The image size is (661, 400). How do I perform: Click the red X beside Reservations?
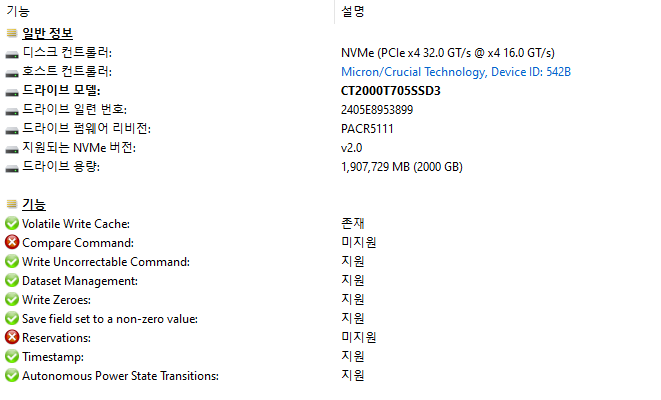pos(12,337)
